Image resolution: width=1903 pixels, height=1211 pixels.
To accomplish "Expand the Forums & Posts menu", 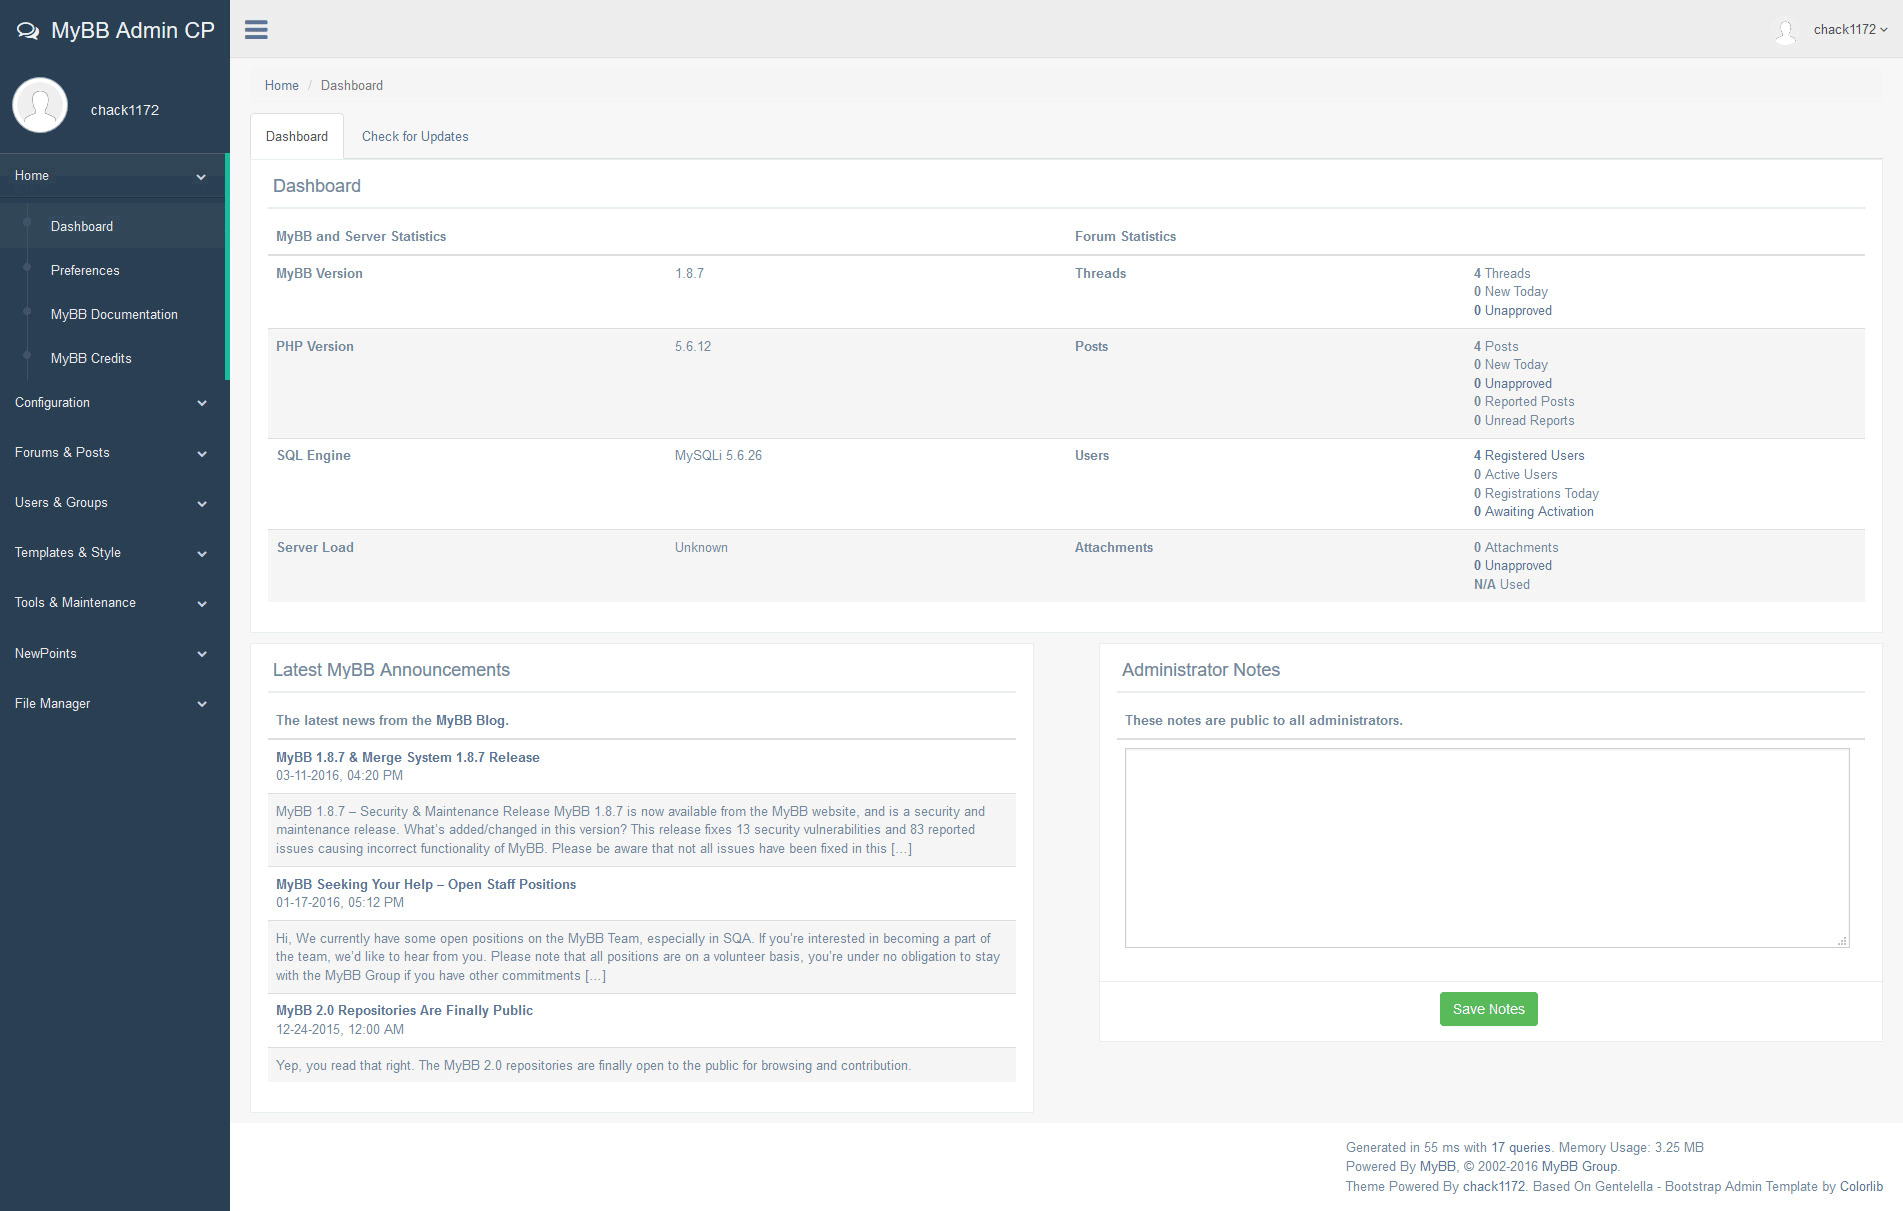I will (113, 453).
